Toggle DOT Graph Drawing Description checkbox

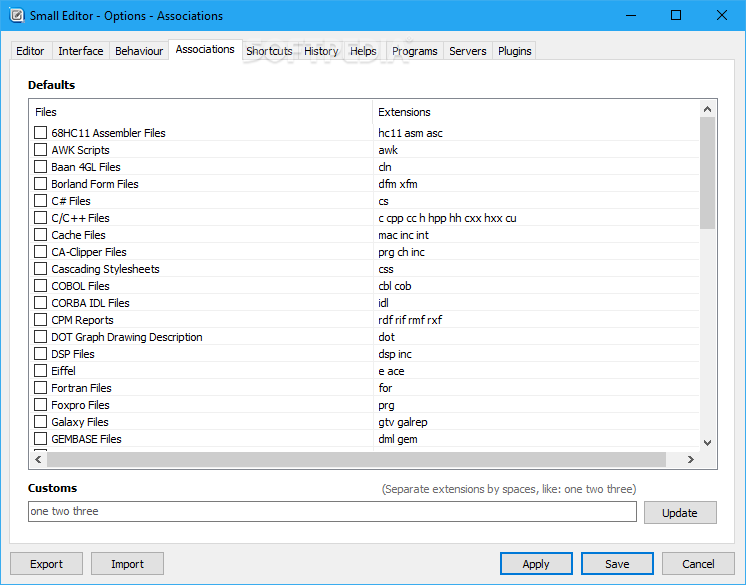40,337
